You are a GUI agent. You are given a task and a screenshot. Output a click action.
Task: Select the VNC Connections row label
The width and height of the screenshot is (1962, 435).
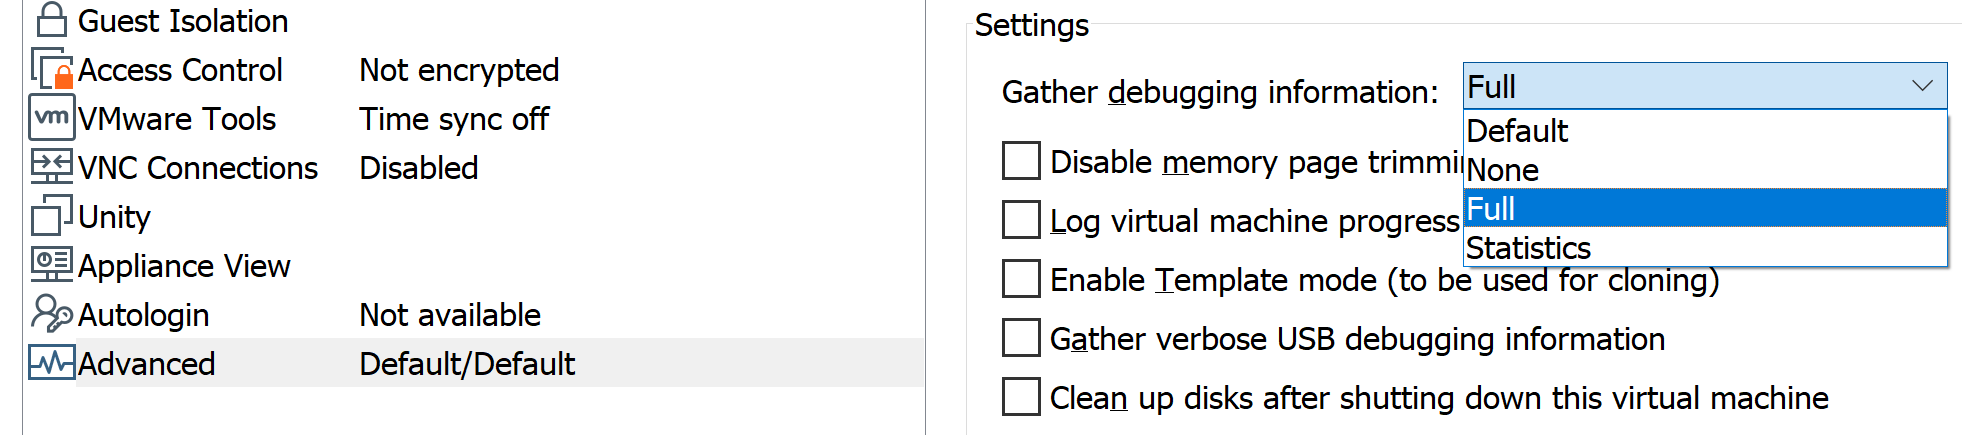click(198, 168)
